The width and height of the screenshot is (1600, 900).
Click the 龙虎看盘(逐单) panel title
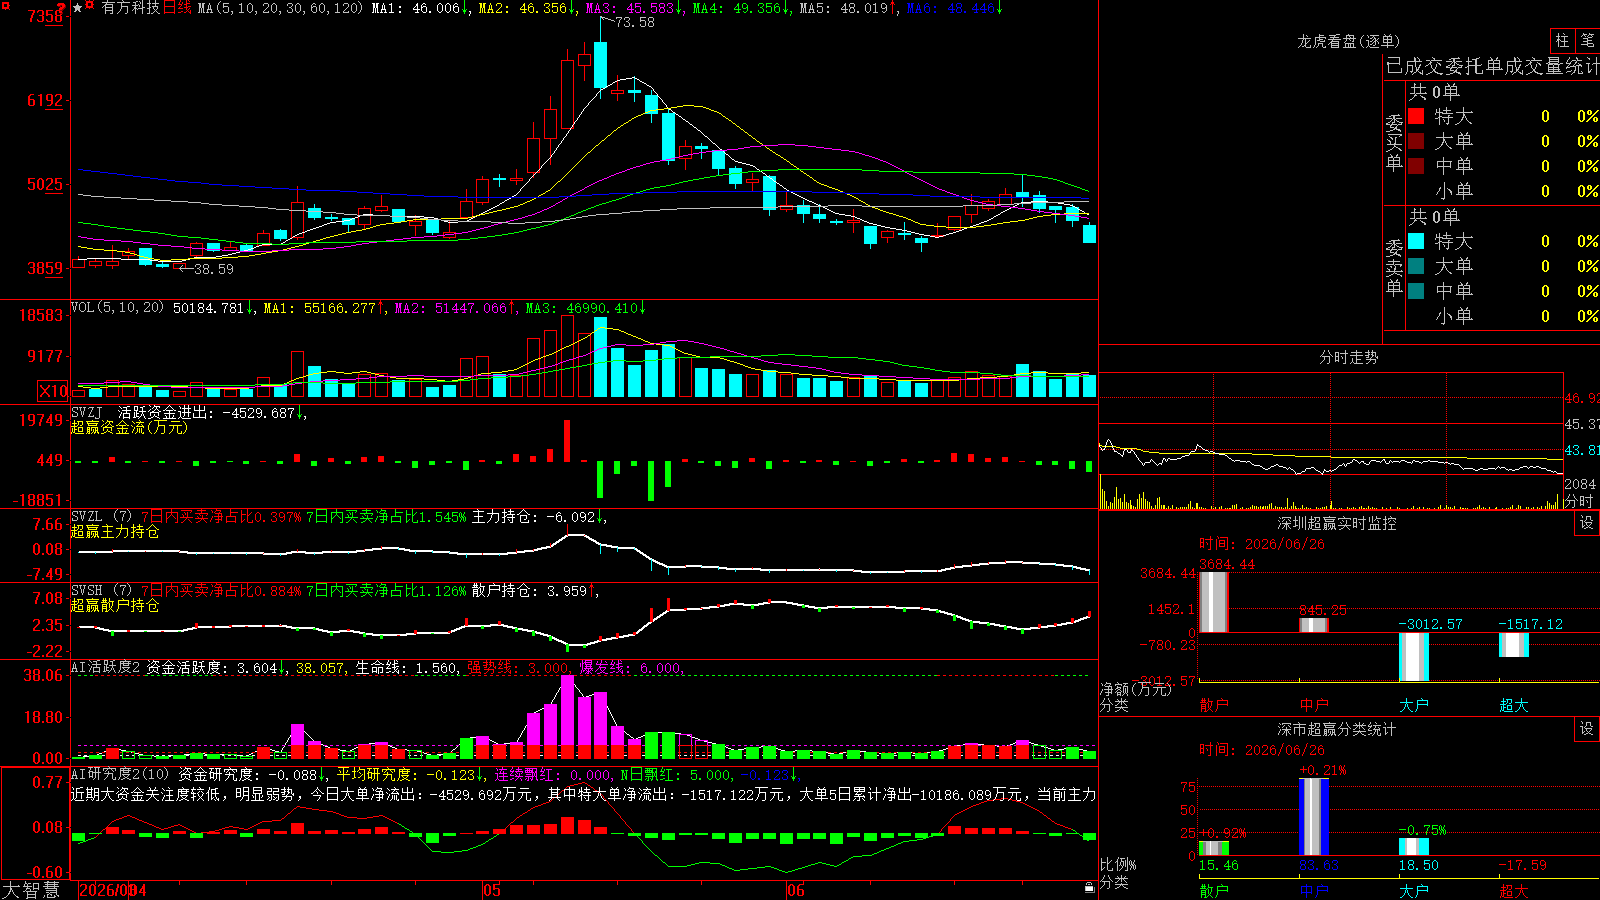[x=1348, y=41]
